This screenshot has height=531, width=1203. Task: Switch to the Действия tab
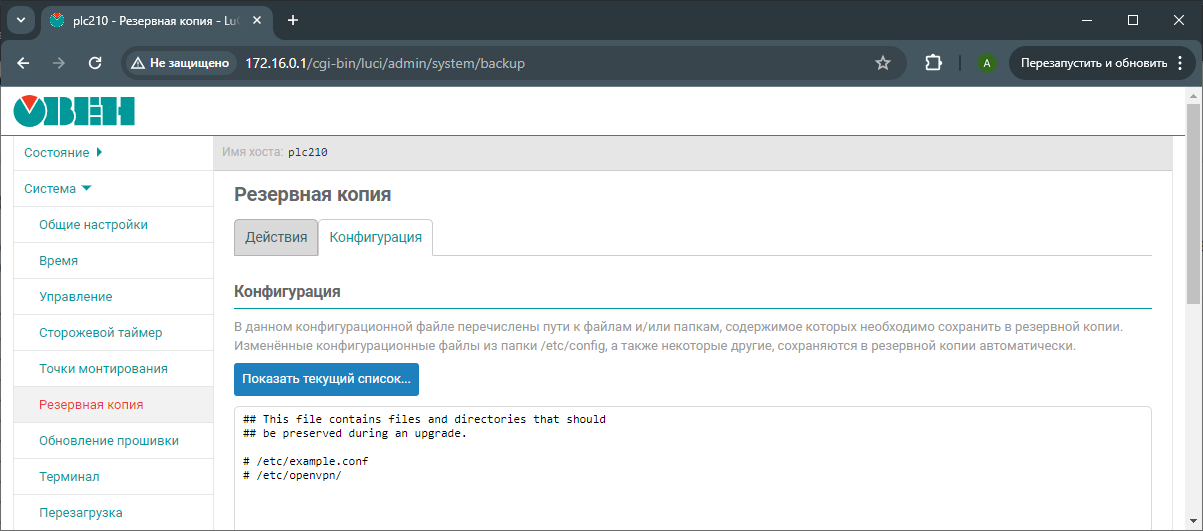276,238
